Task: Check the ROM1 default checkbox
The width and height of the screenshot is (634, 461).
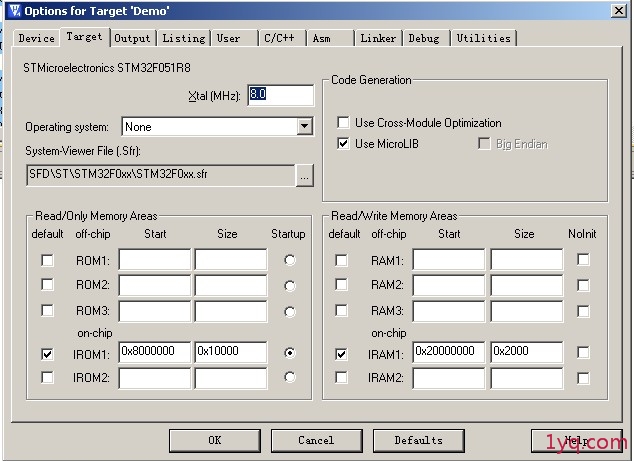Action: (47, 260)
